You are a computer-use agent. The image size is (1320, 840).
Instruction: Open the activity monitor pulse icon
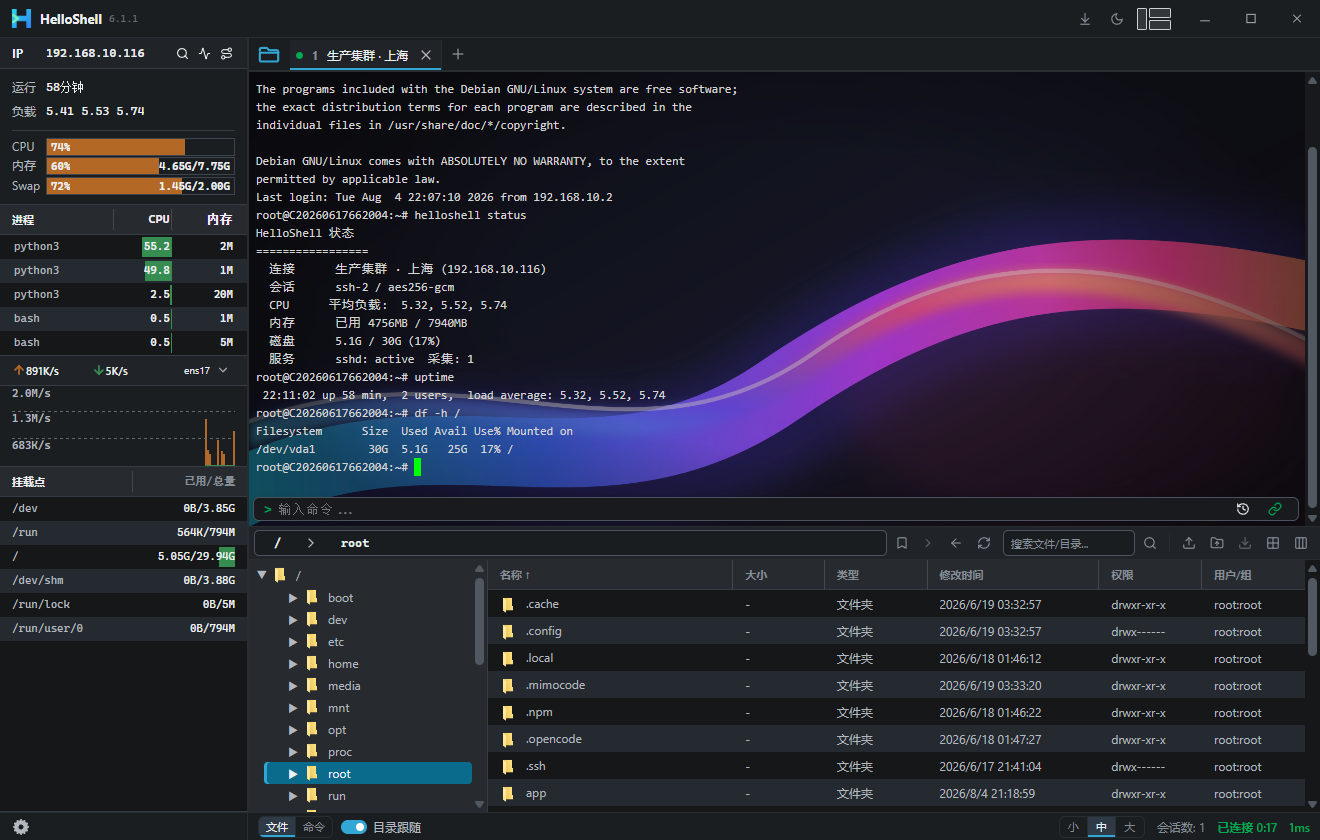[205, 54]
